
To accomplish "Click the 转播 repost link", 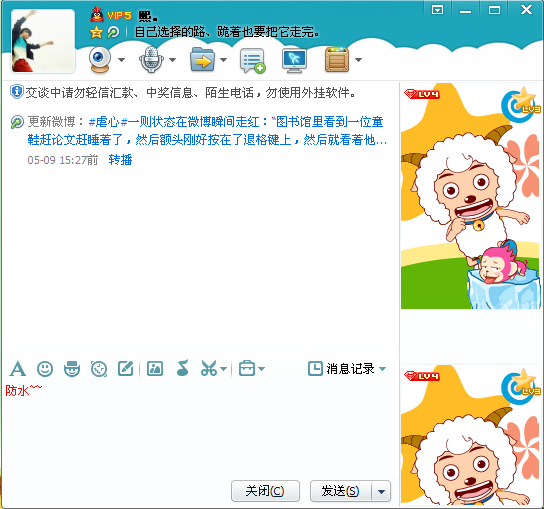I will [x=120, y=160].
